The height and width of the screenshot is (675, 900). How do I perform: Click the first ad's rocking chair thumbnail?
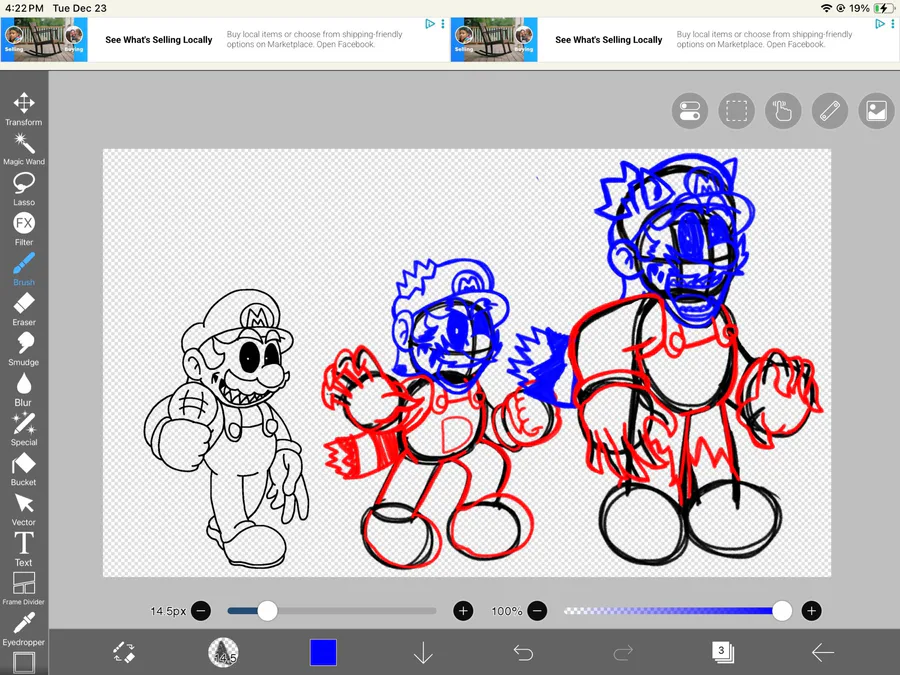click(44, 40)
